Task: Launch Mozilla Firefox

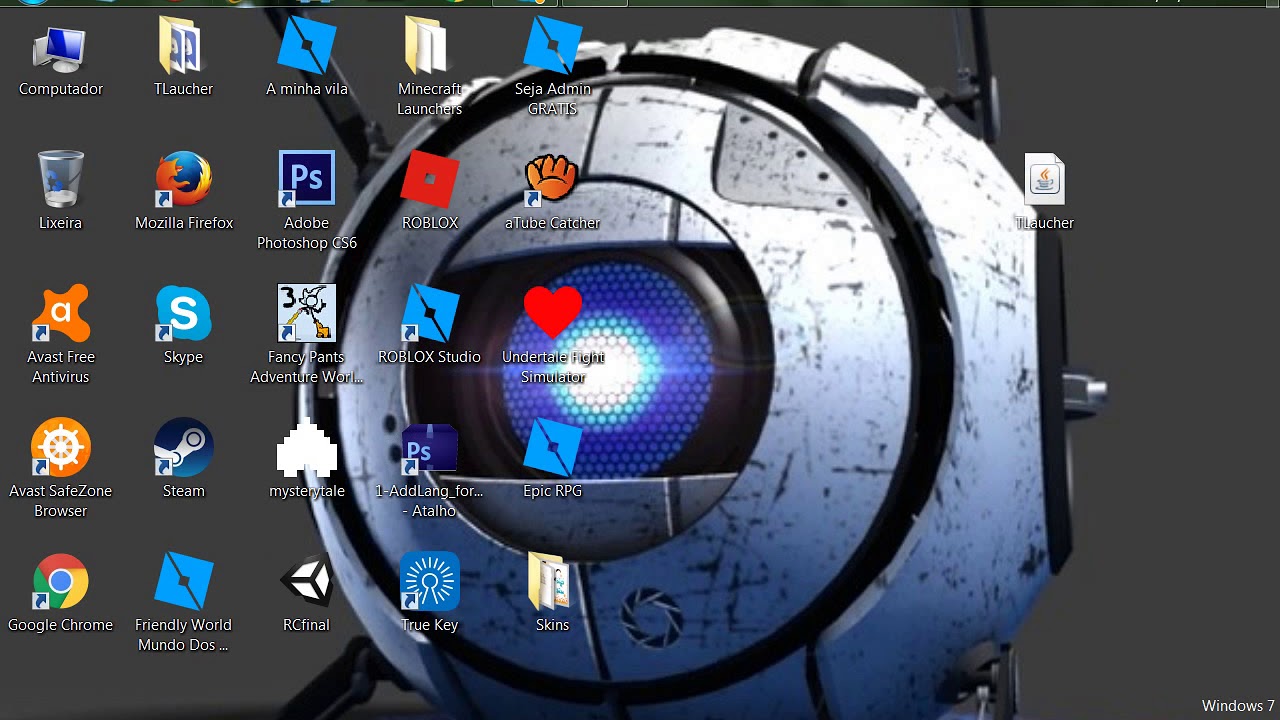Action: tap(184, 179)
